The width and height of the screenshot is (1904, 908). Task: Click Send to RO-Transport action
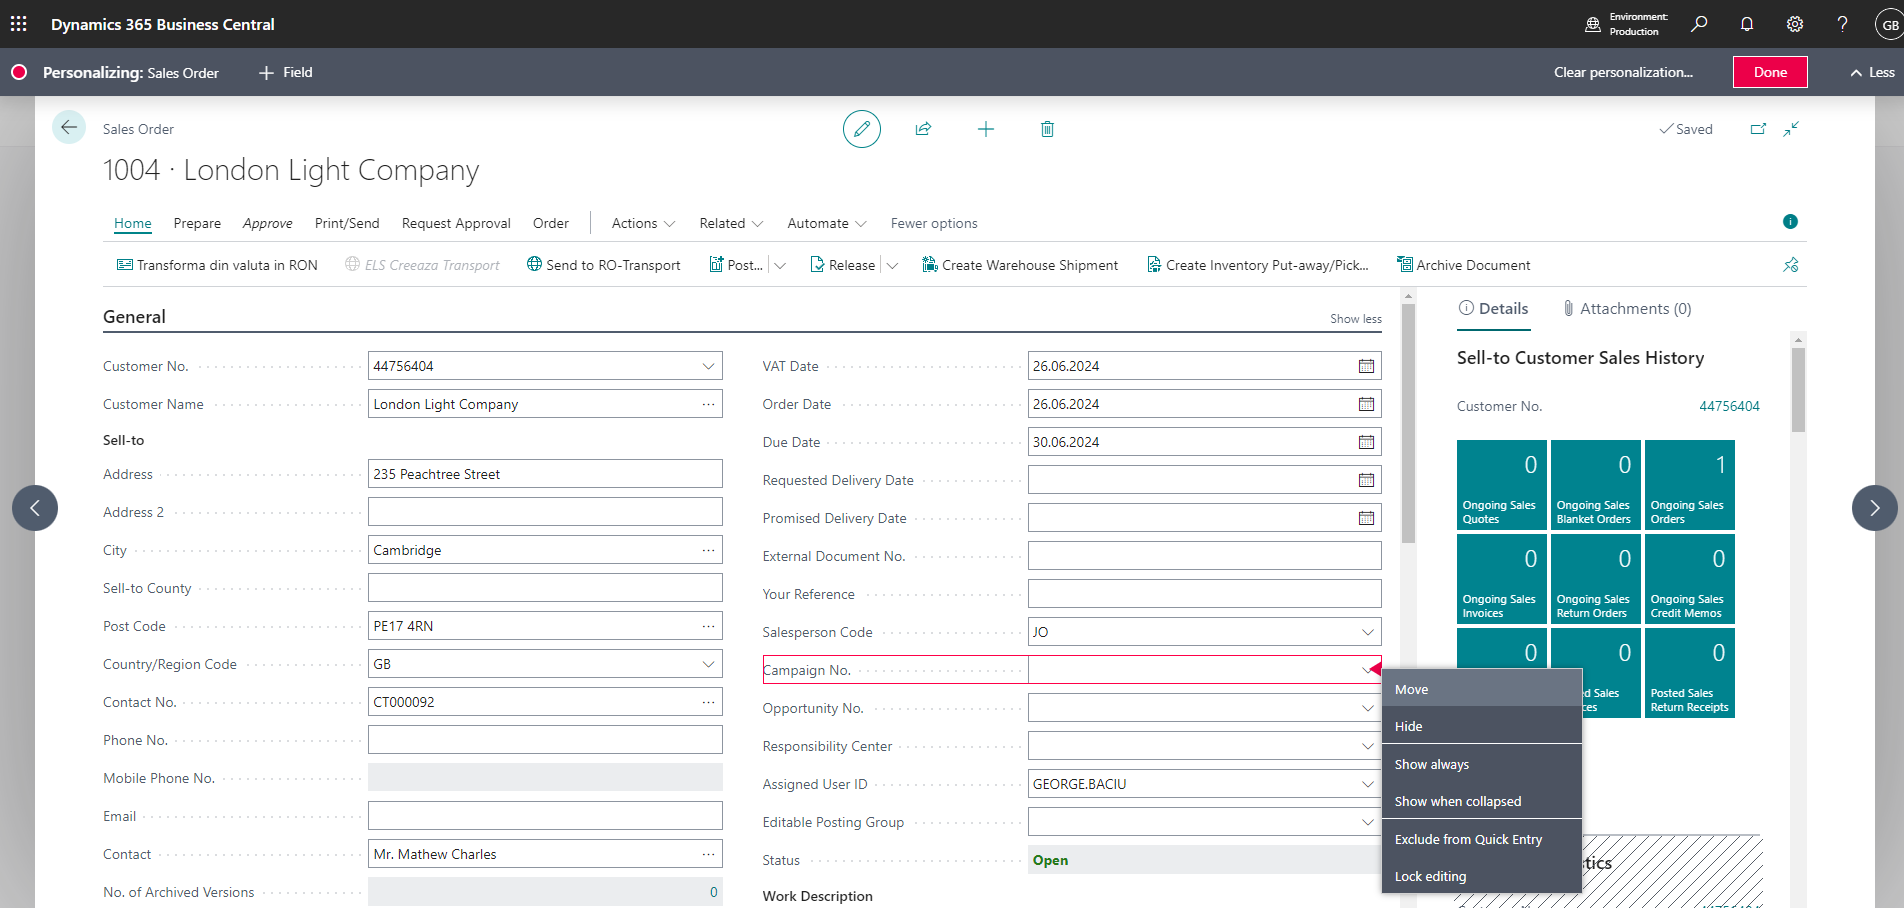(x=604, y=265)
